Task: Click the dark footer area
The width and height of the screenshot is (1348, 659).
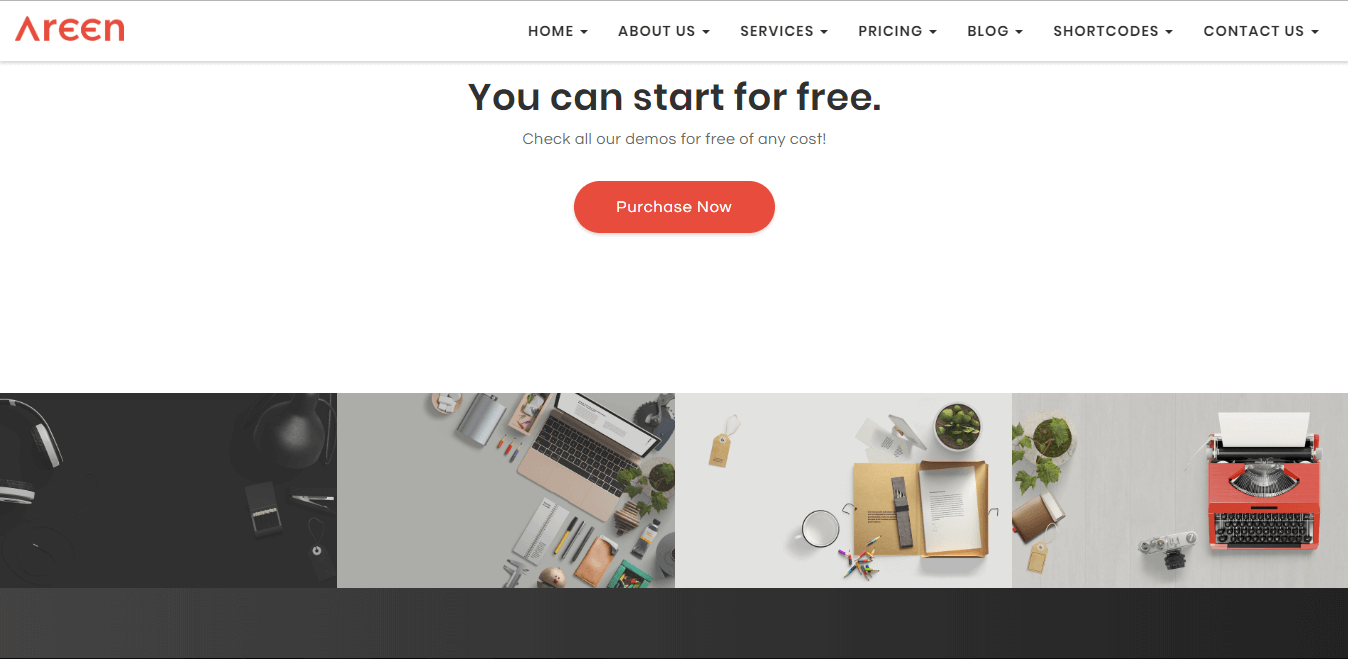Action: pyautogui.click(x=674, y=623)
